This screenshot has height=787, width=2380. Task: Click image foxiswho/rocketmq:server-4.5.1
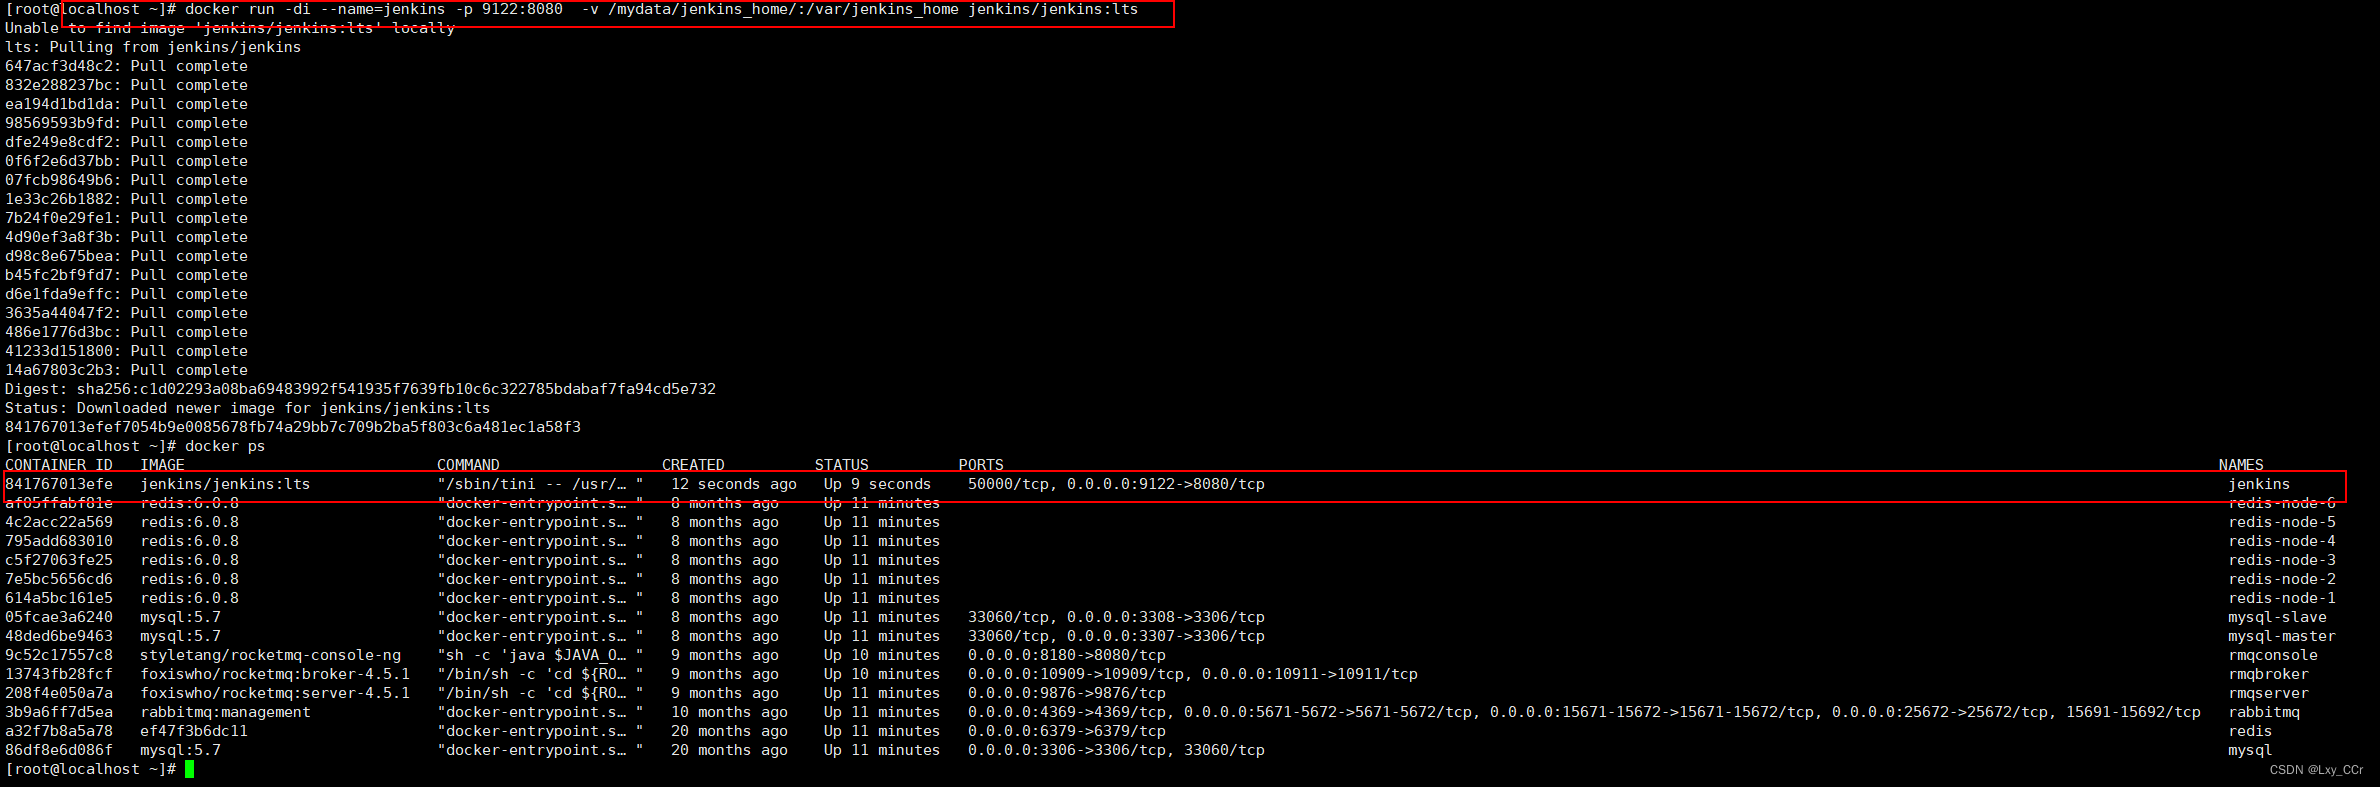coord(275,693)
